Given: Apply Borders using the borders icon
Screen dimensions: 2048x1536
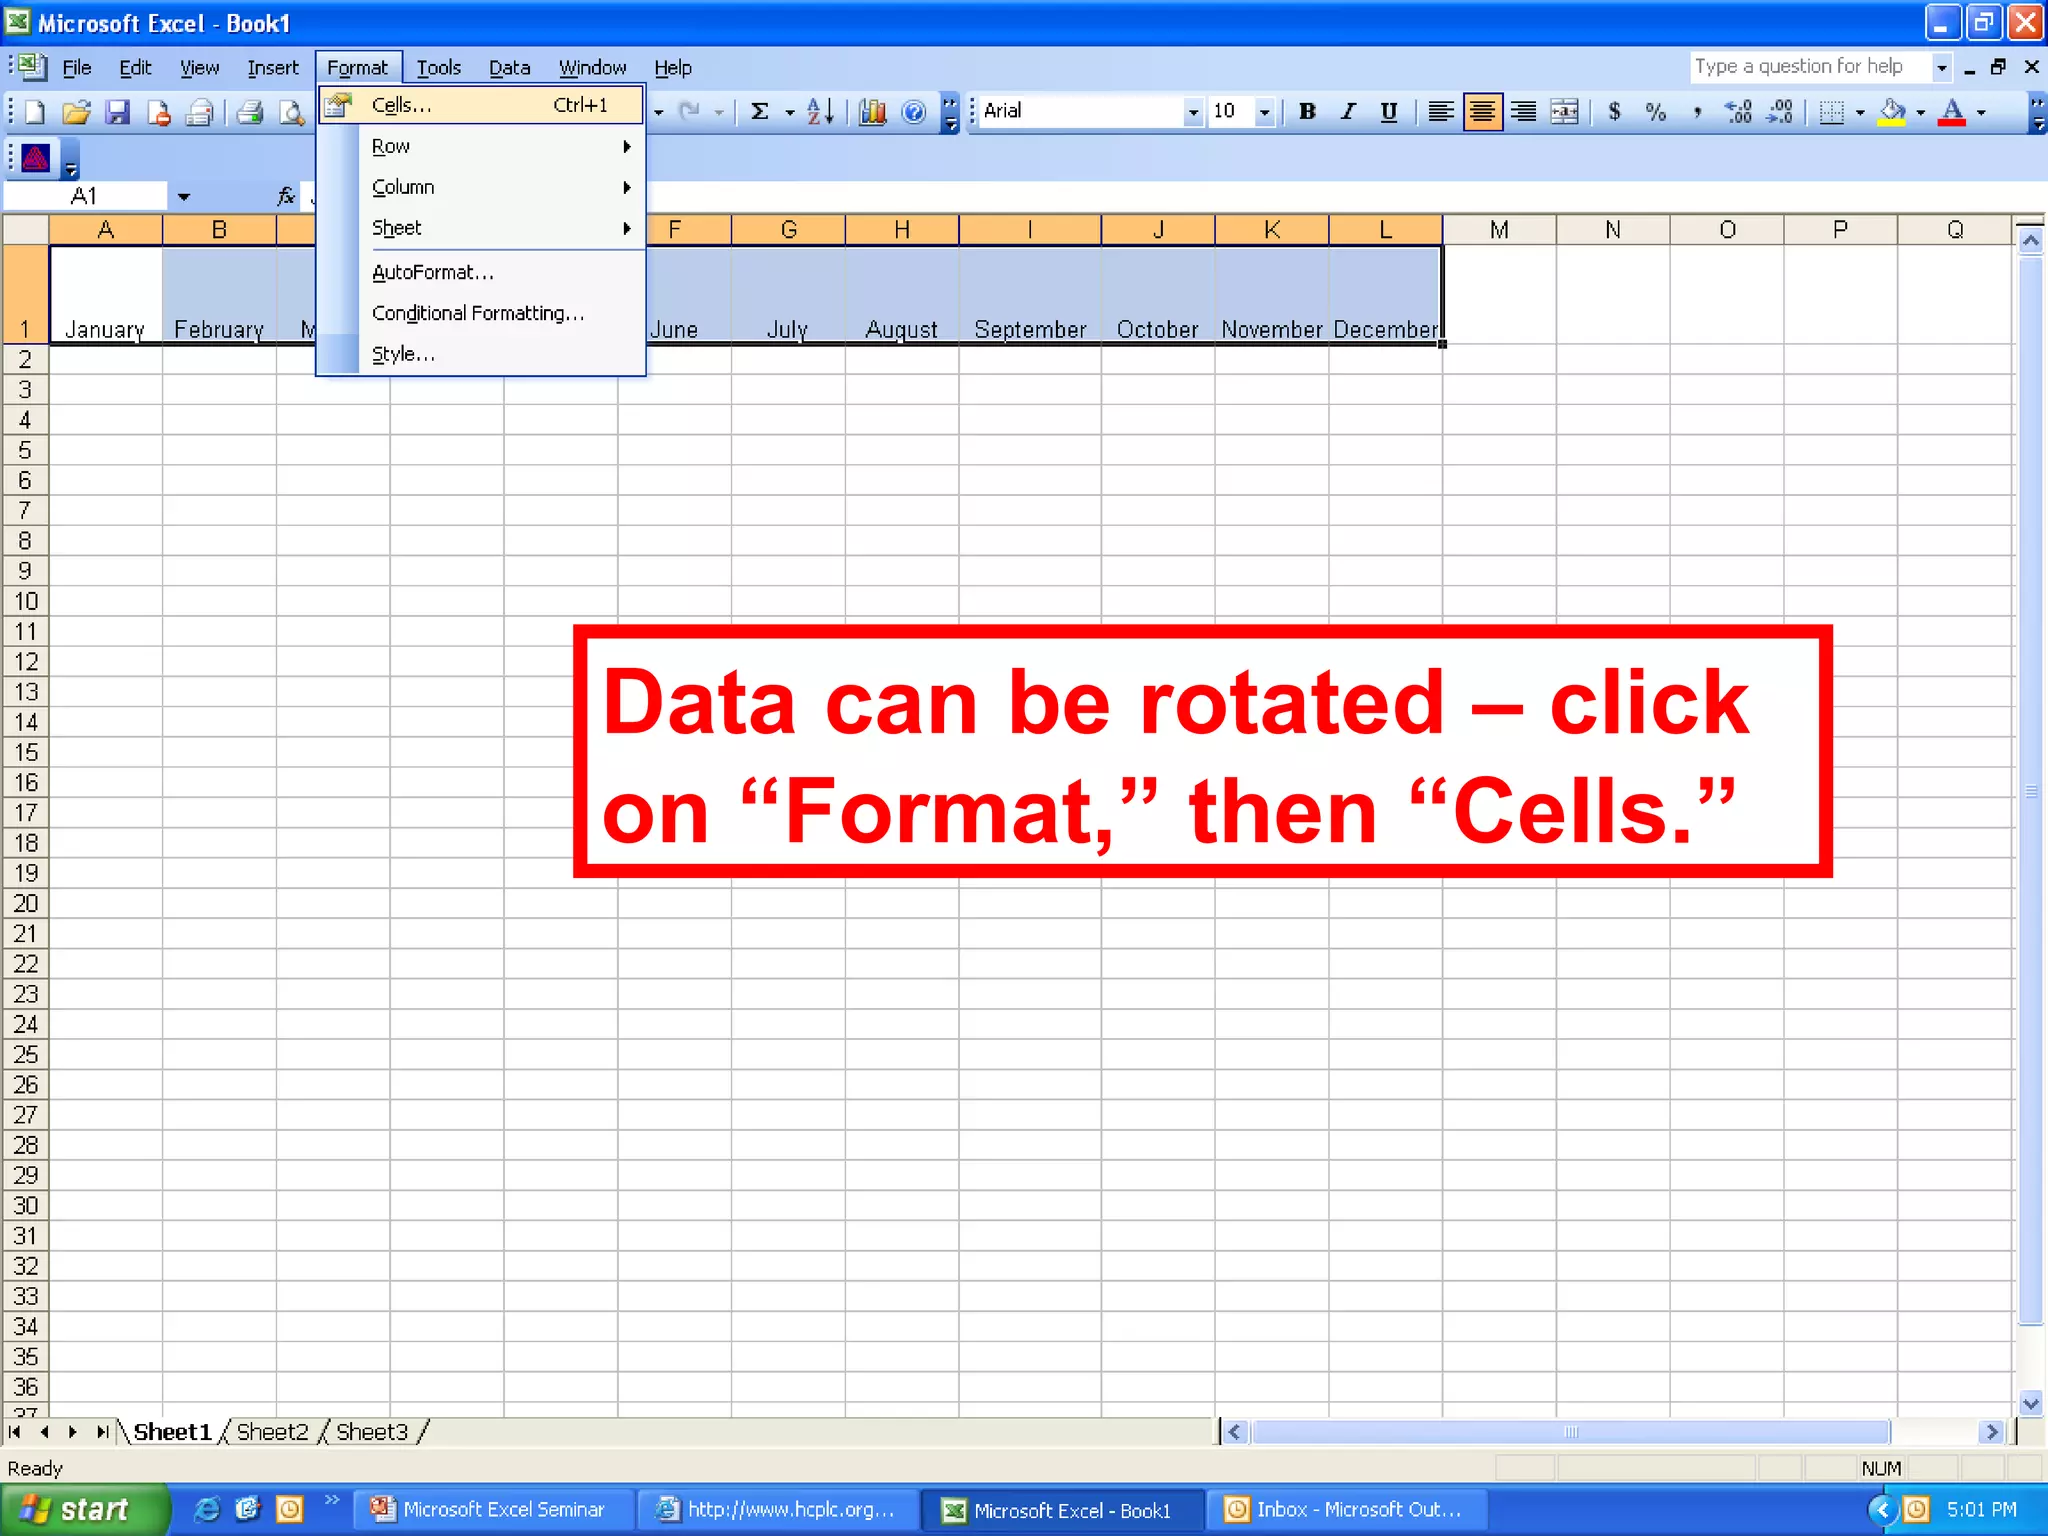Looking at the screenshot, I should [1832, 112].
